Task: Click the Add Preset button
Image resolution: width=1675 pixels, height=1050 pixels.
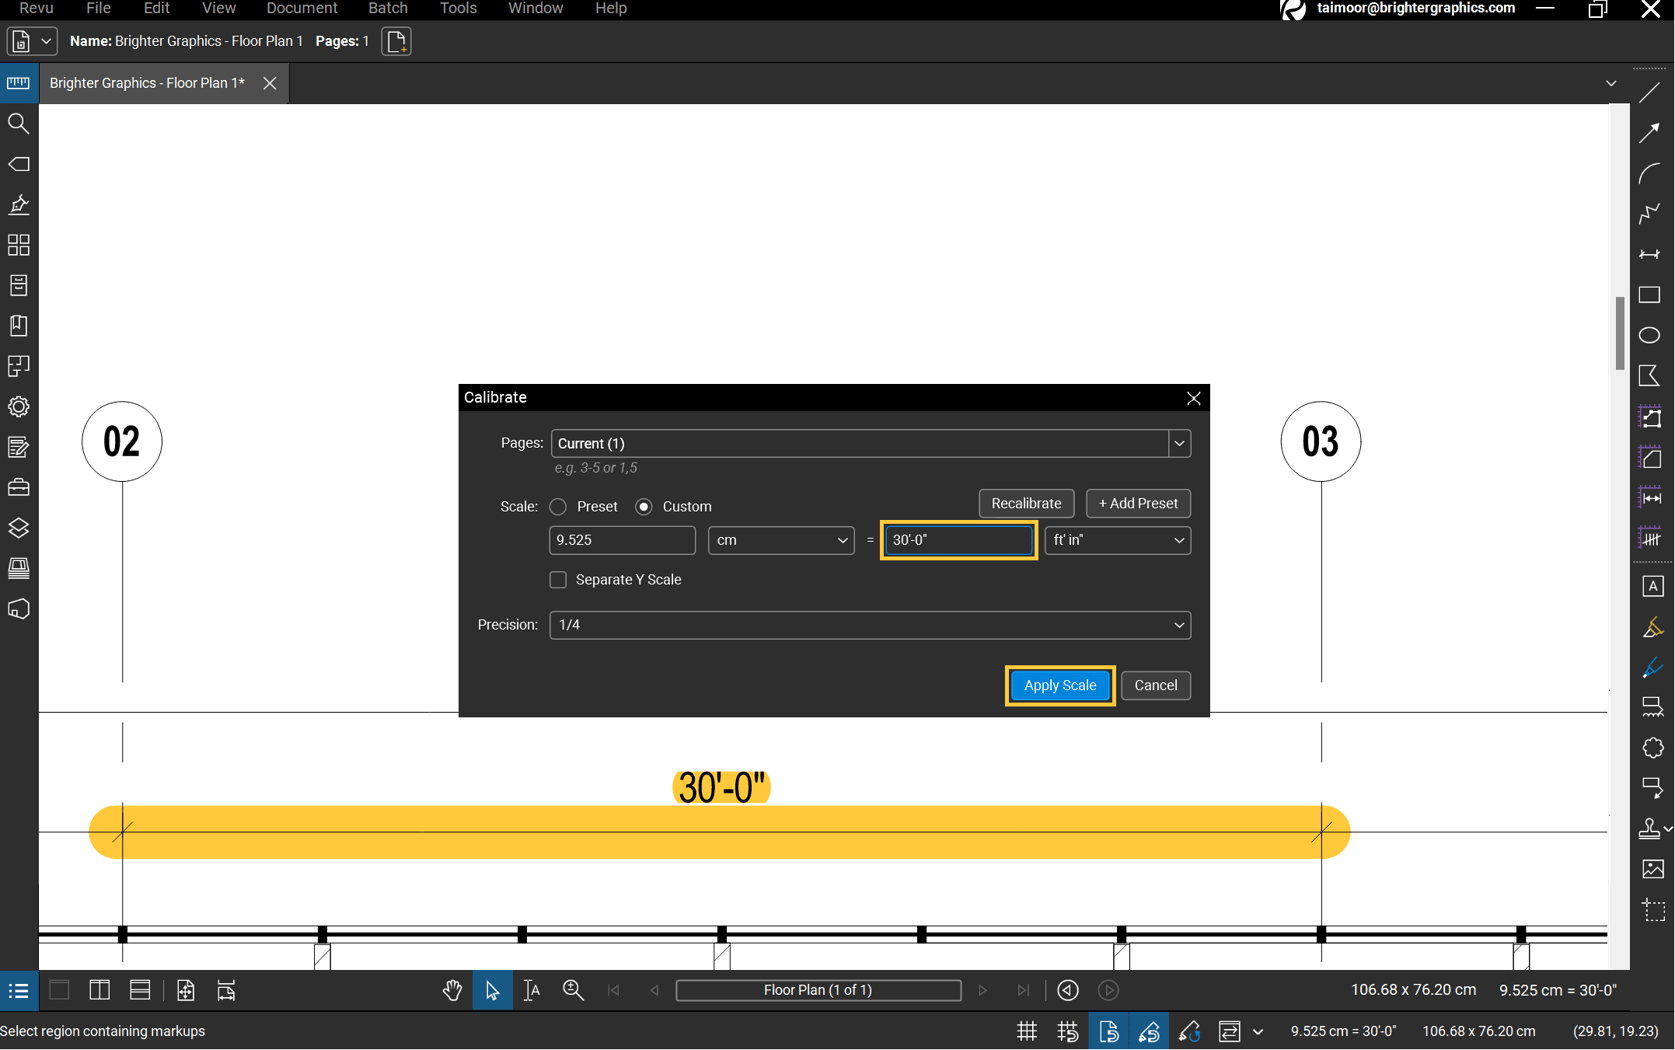Action: [1137, 503]
